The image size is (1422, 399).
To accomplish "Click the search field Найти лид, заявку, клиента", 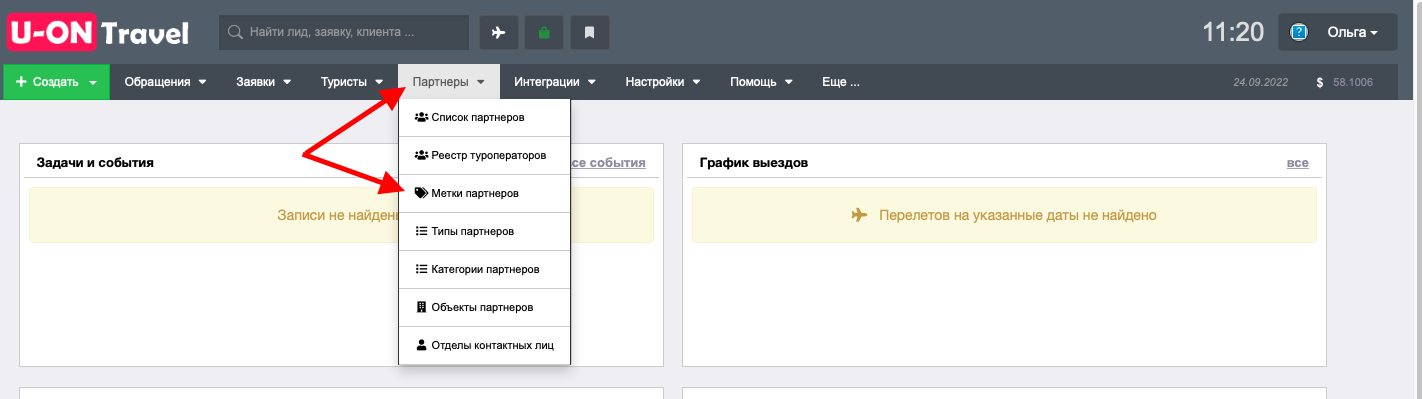I will [344, 32].
